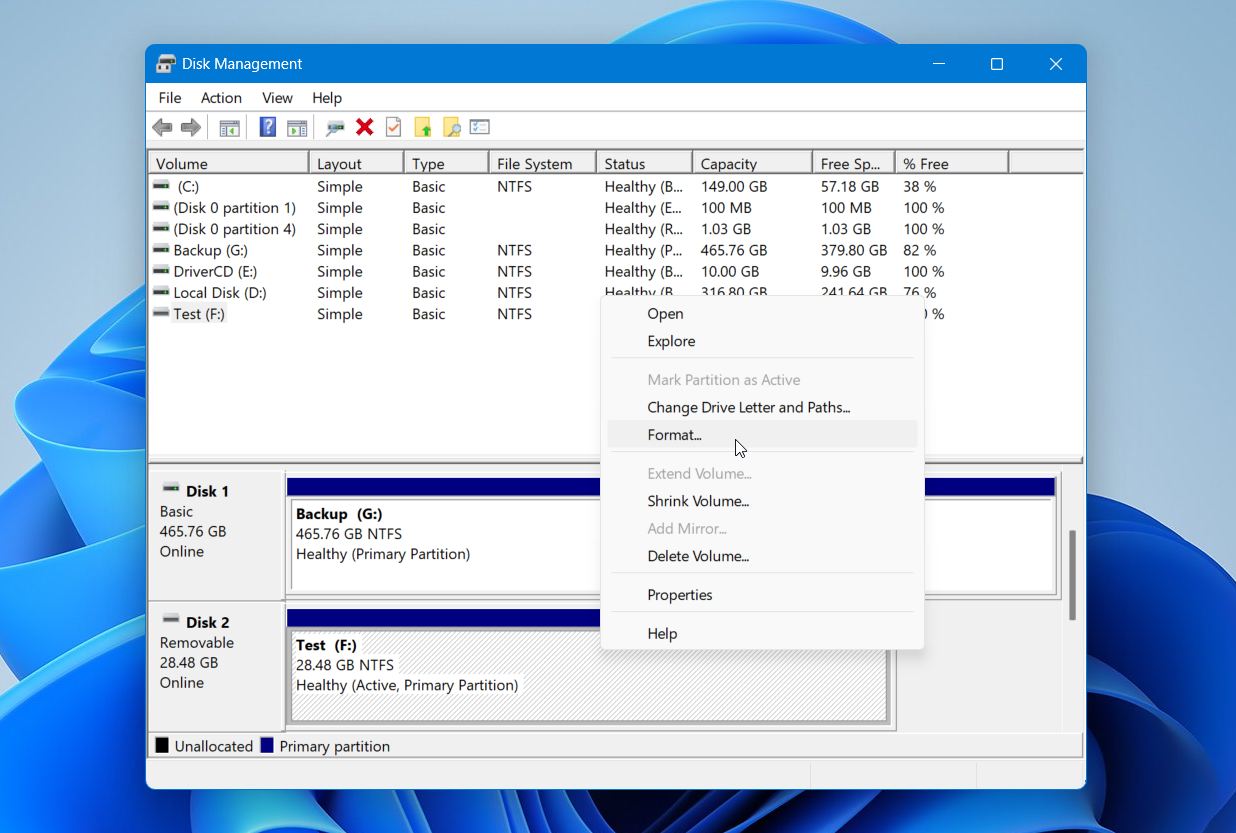This screenshot has width=1236, height=833.
Task: Sort by the File System column header
Action: [x=543, y=163]
